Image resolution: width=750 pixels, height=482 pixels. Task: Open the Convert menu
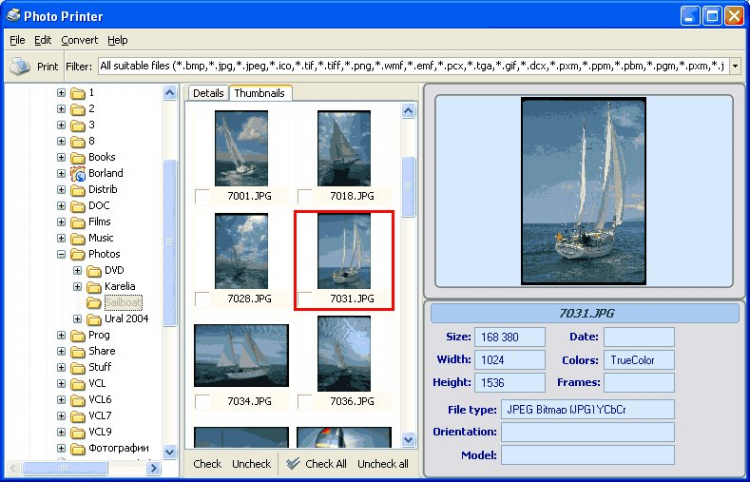[x=79, y=40]
